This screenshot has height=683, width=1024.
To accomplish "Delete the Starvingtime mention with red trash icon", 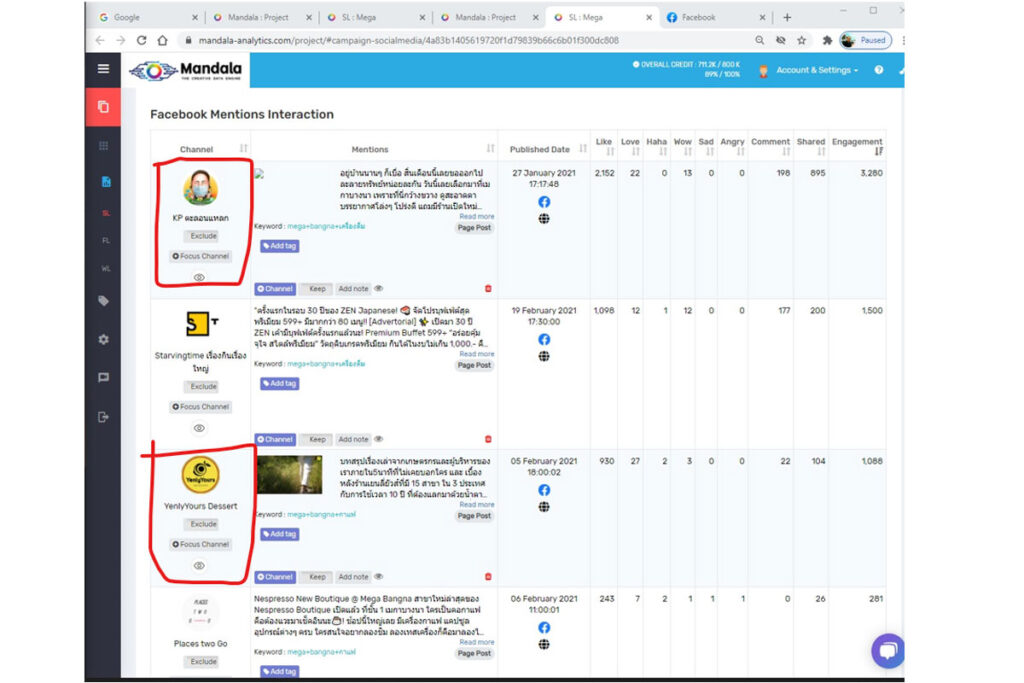I will [x=488, y=439].
